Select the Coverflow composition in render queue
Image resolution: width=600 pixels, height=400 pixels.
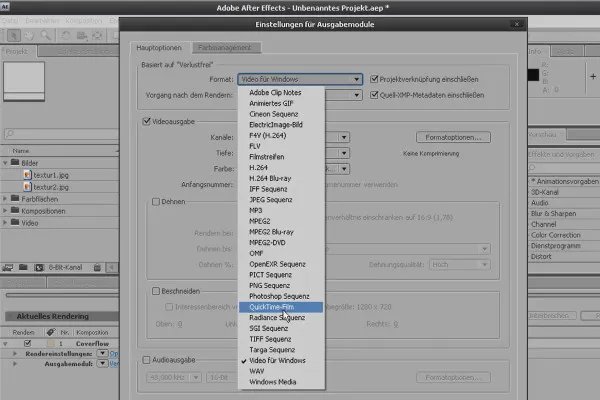click(x=92, y=343)
